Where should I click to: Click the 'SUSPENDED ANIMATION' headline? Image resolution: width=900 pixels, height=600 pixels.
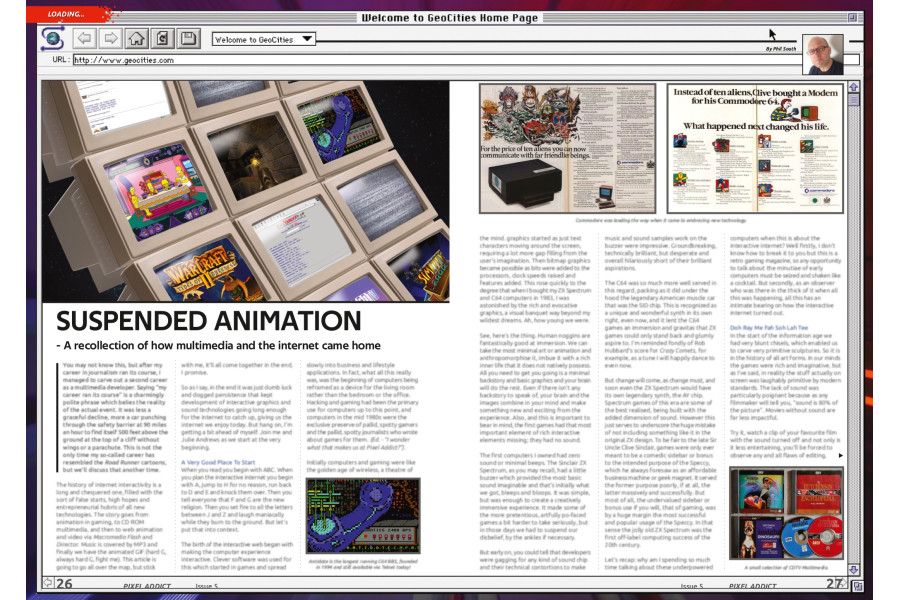click(209, 320)
